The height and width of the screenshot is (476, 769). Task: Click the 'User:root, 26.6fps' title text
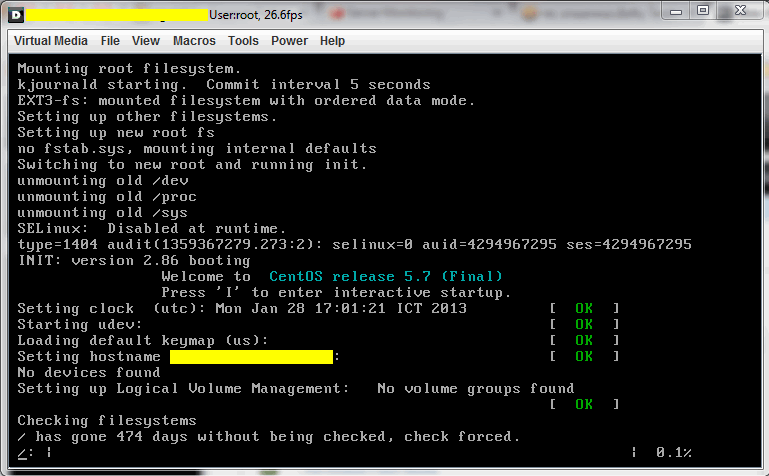tap(256, 15)
